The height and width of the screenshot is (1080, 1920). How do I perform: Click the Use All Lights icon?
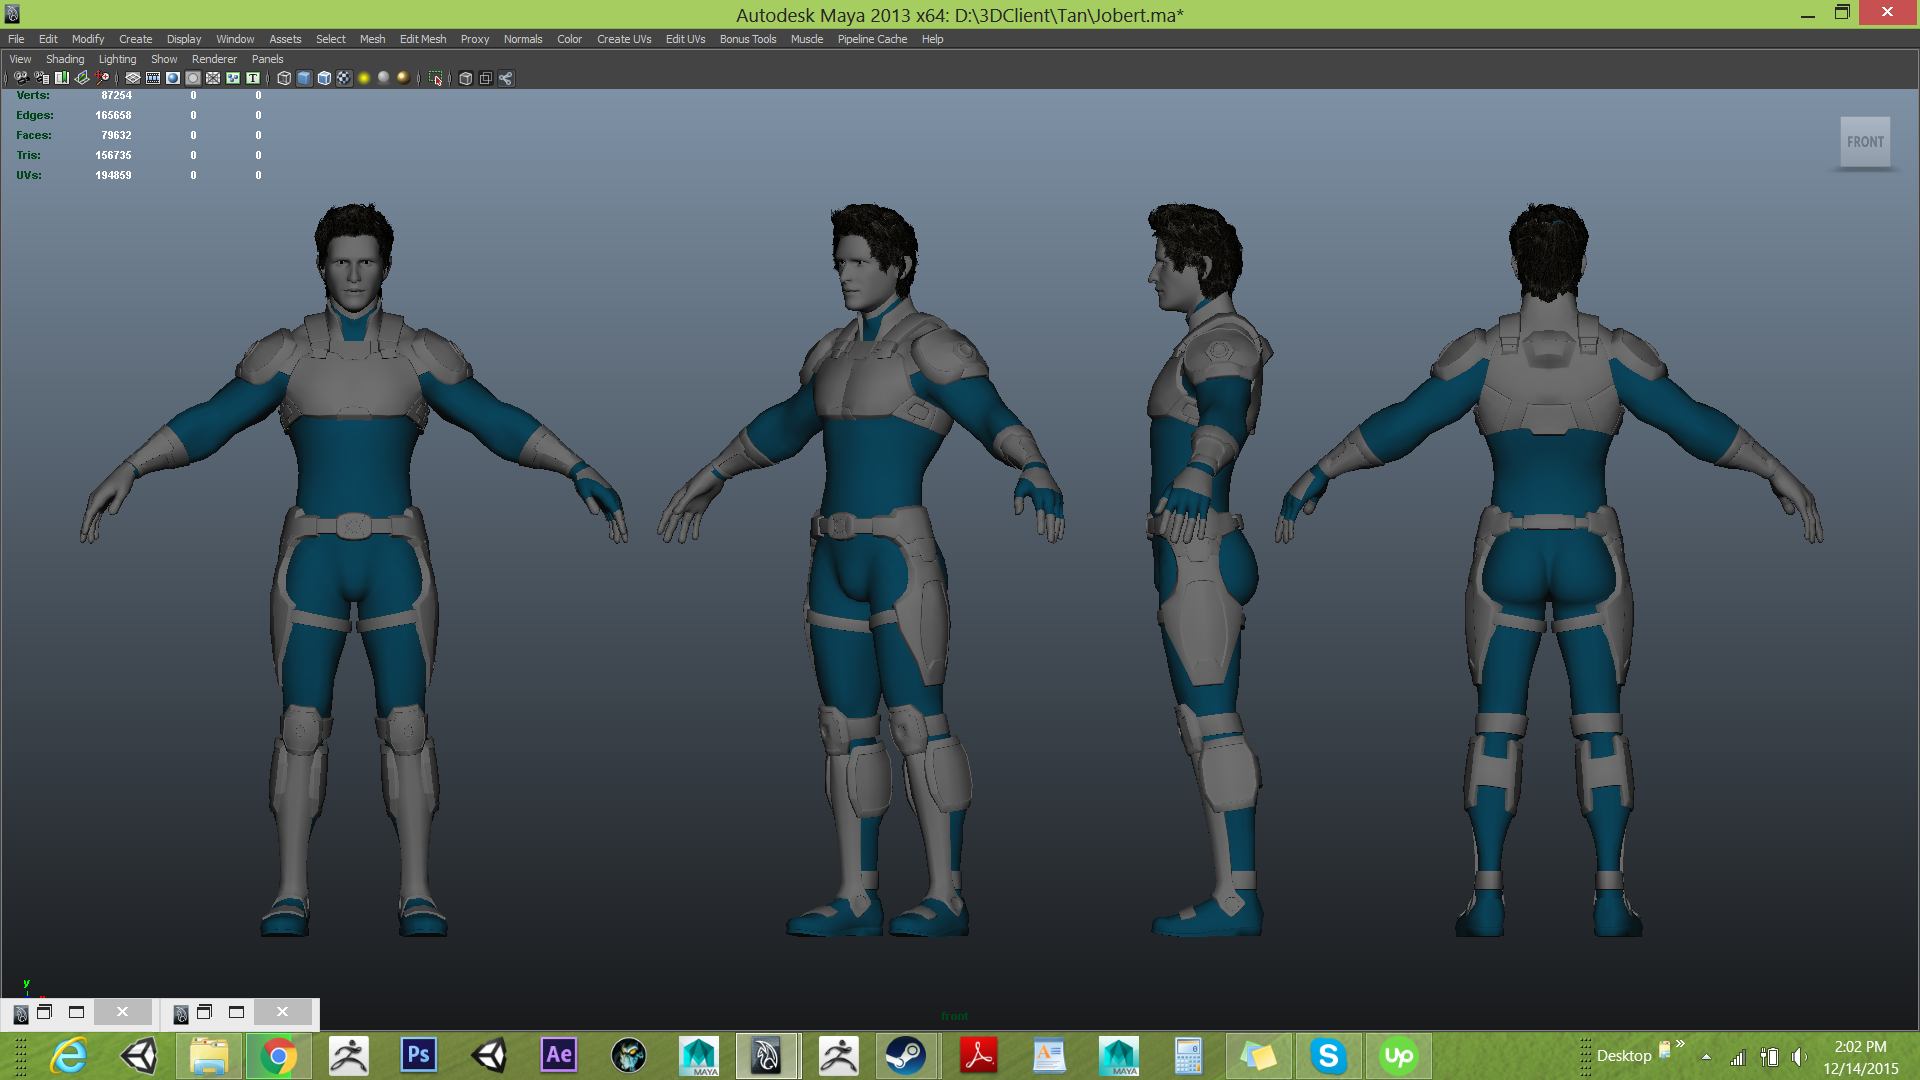[364, 78]
